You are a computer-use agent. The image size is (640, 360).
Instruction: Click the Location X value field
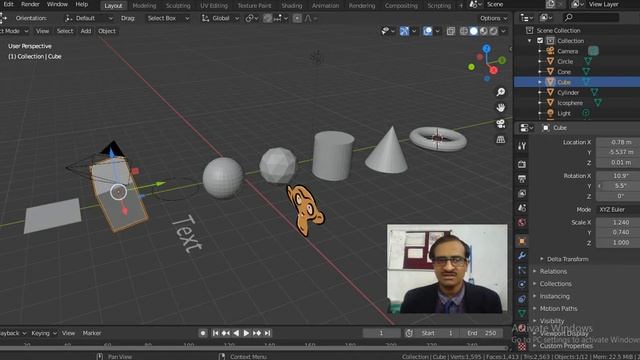click(618, 142)
